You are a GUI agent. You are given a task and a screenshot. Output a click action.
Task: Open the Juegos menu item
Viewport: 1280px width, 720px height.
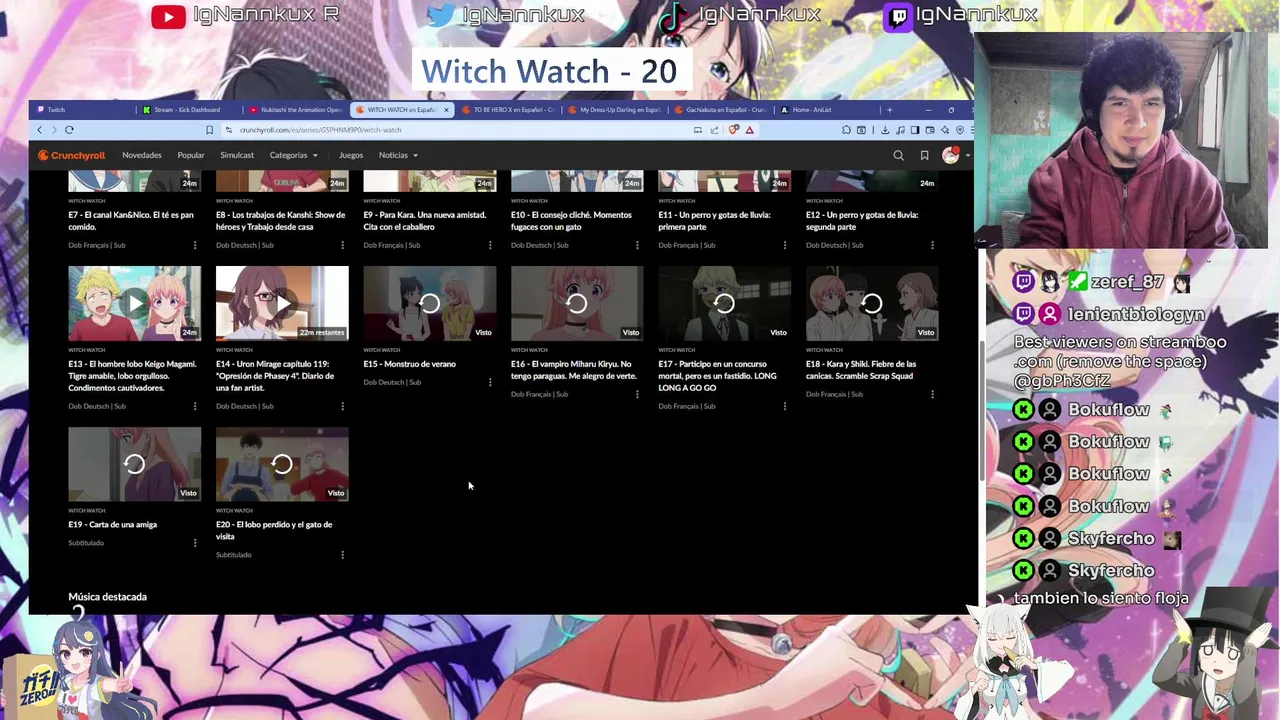(x=351, y=155)
